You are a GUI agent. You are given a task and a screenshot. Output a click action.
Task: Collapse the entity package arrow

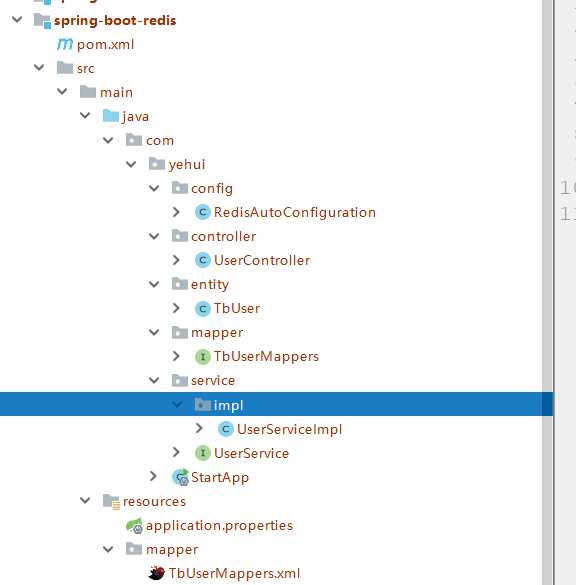pos(154,284)
